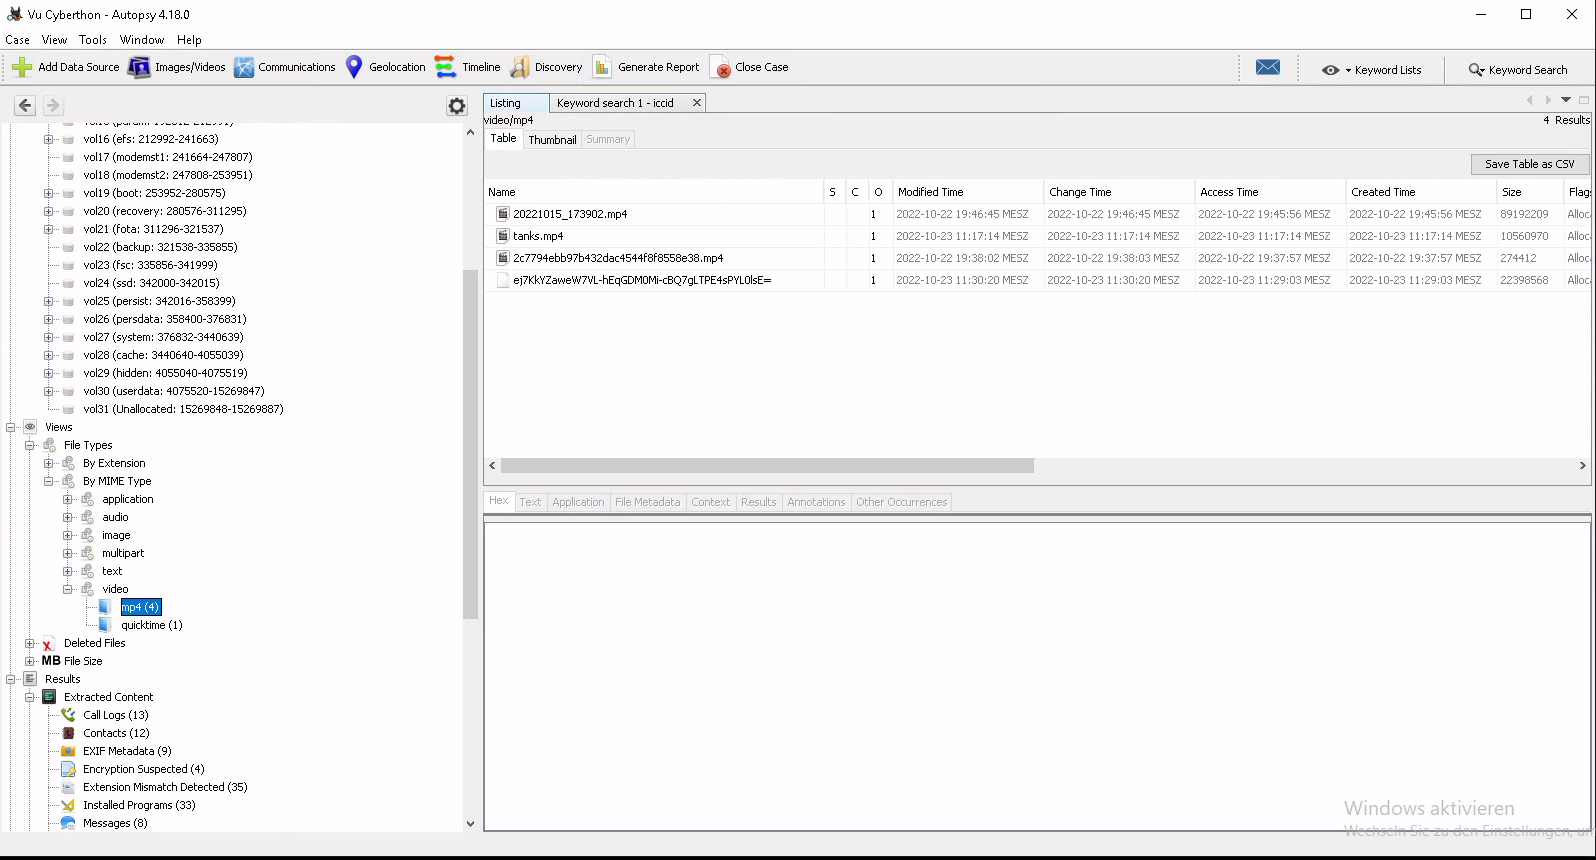The image size is (1596, 860).
Task: Click the Generate Report icon
Action: (602, 67)
